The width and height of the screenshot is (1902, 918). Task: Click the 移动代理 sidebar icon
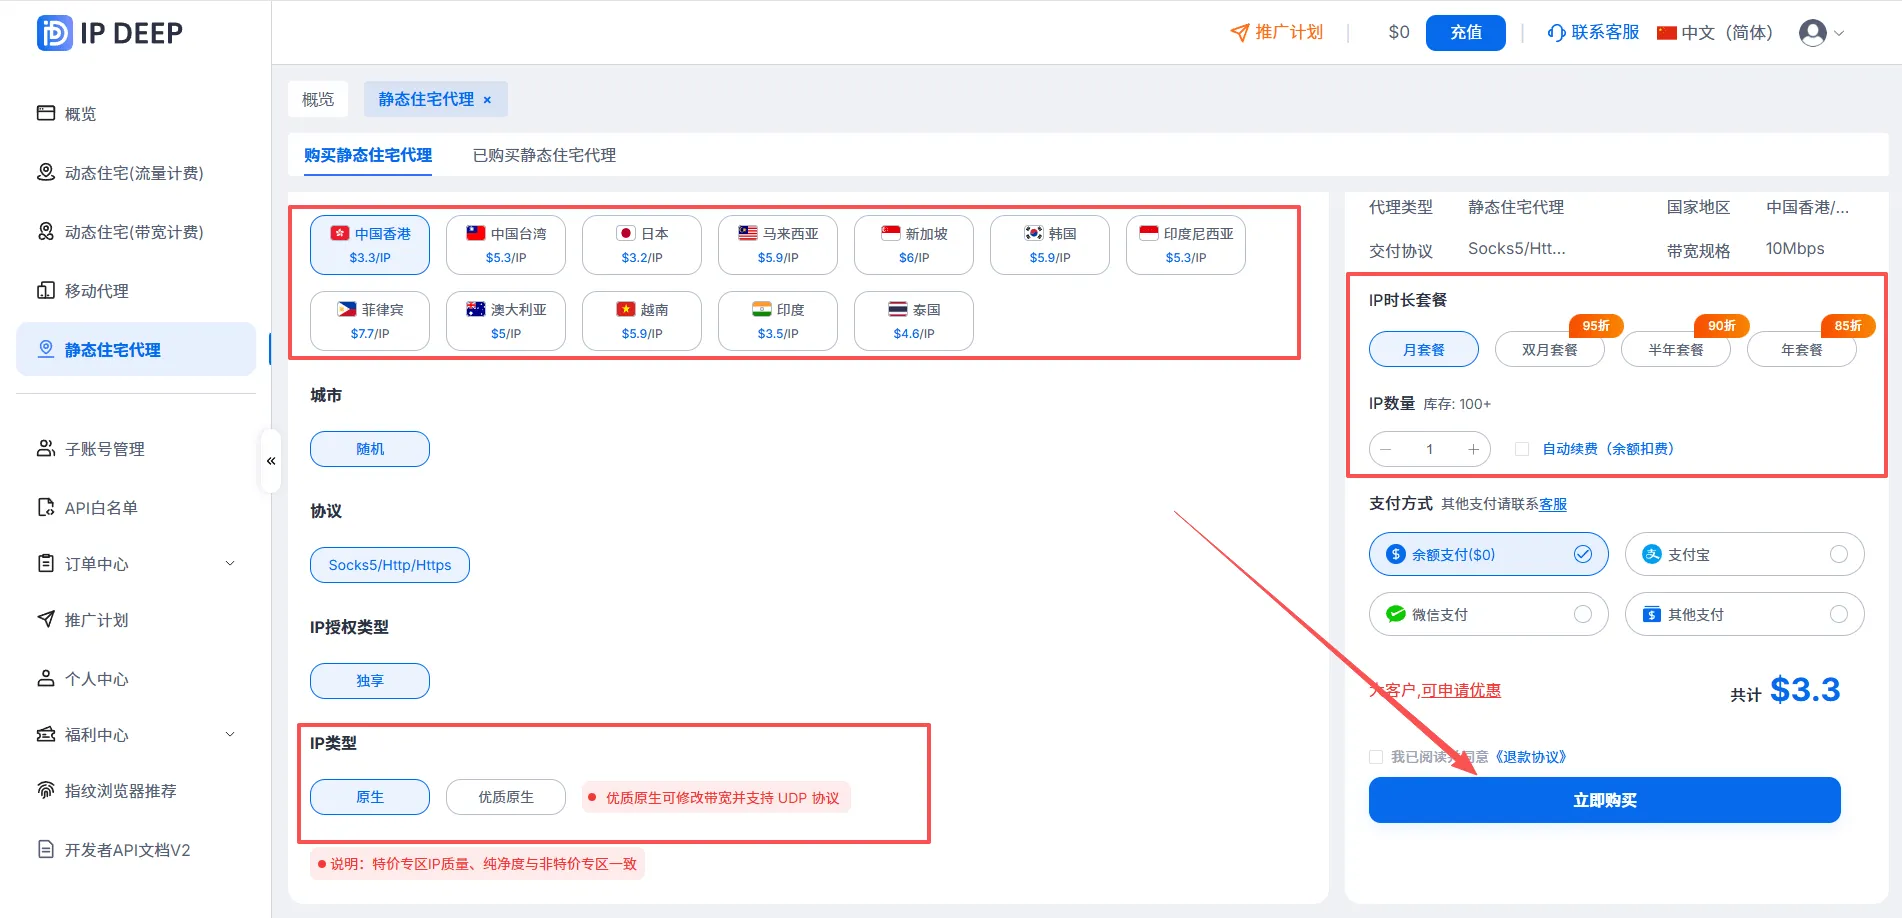(x=46, y=290)
